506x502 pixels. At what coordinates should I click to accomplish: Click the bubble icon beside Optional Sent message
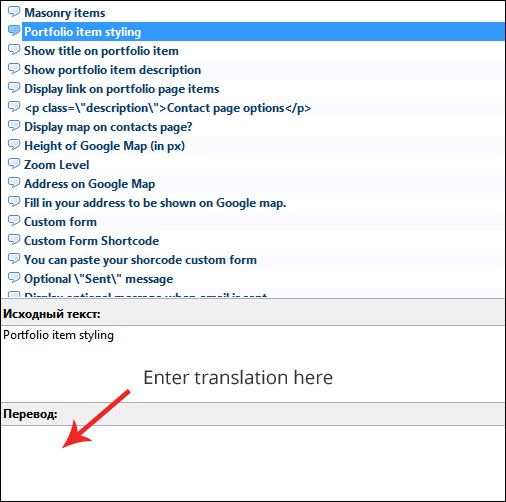14,278
